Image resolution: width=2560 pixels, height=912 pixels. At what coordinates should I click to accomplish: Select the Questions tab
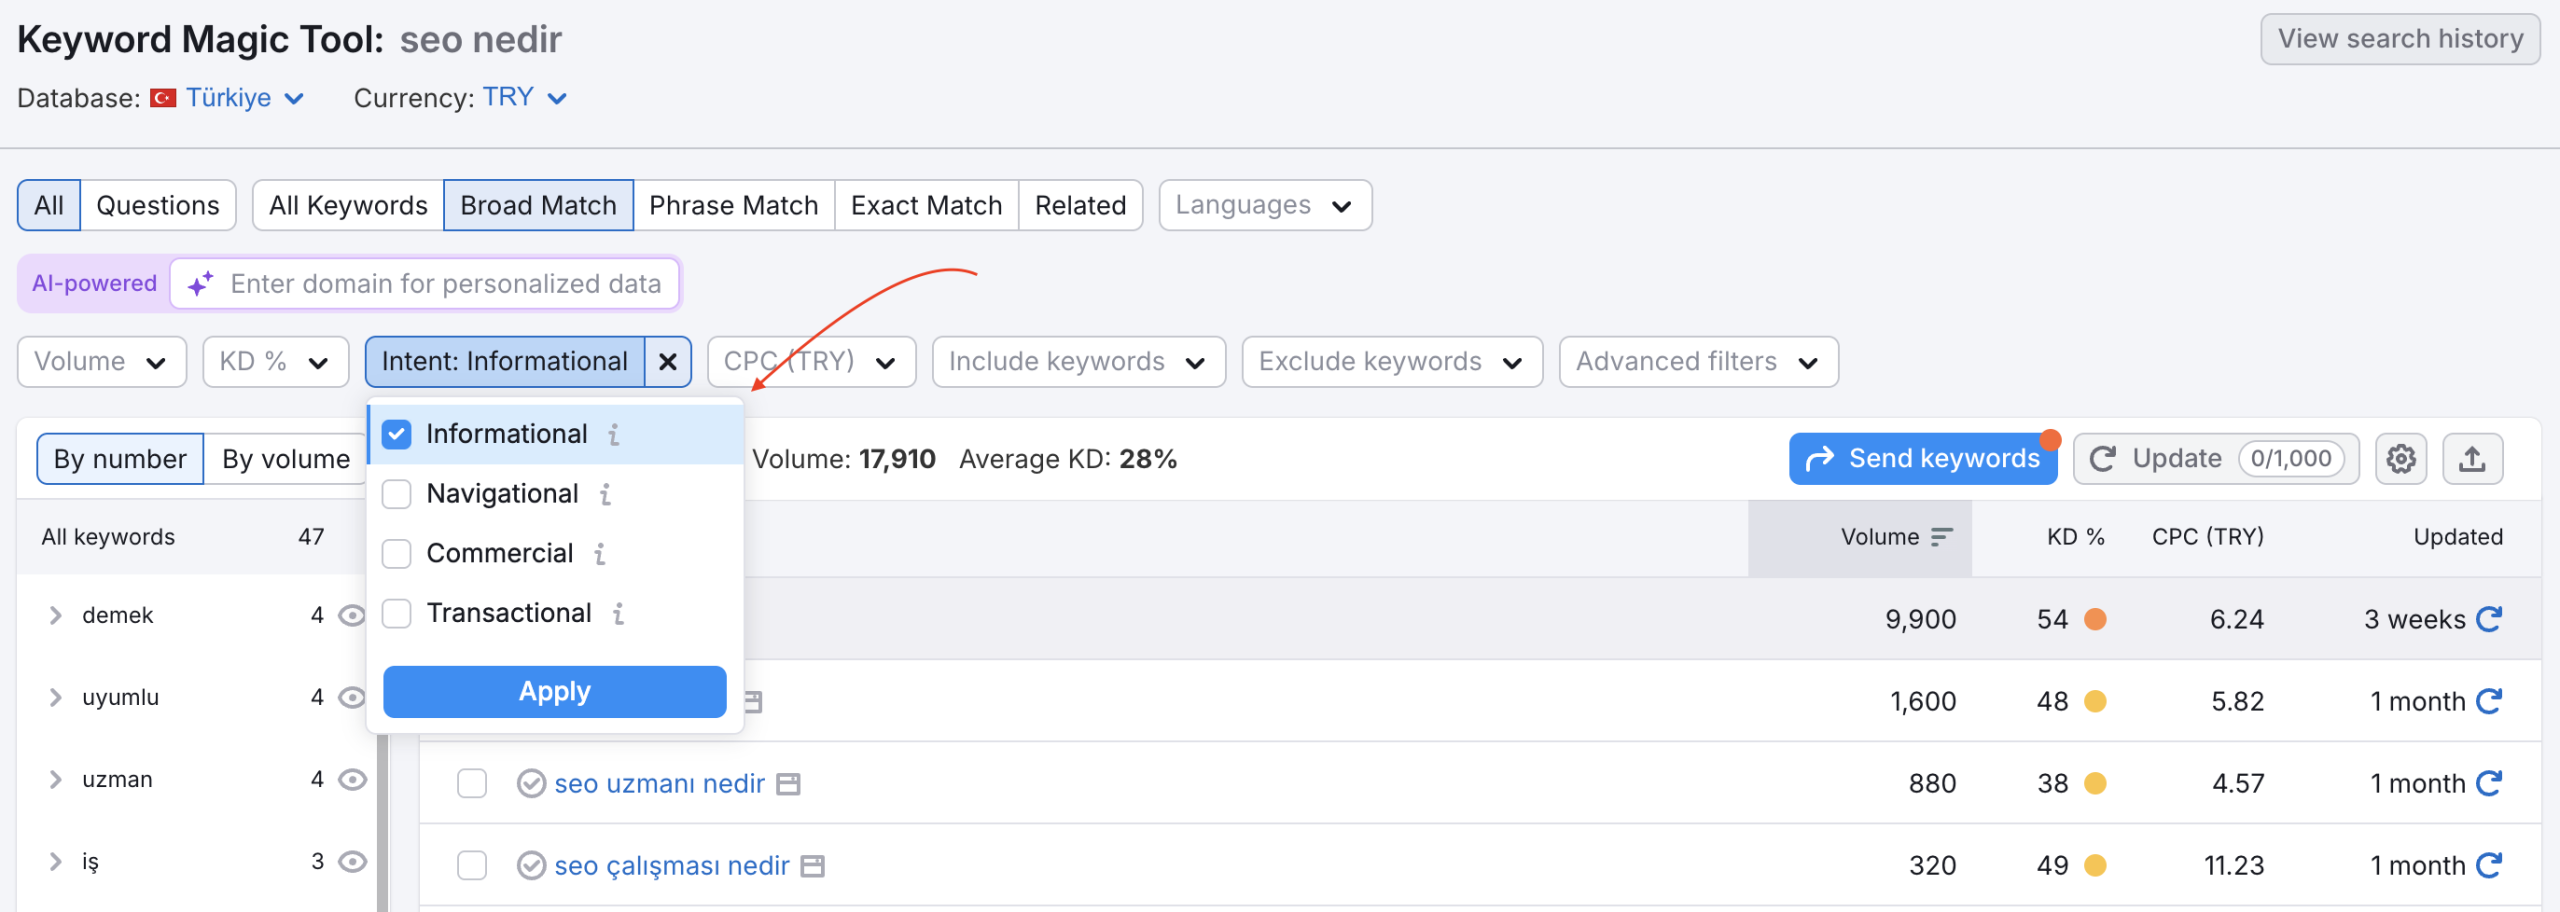(x=157, y=206)
